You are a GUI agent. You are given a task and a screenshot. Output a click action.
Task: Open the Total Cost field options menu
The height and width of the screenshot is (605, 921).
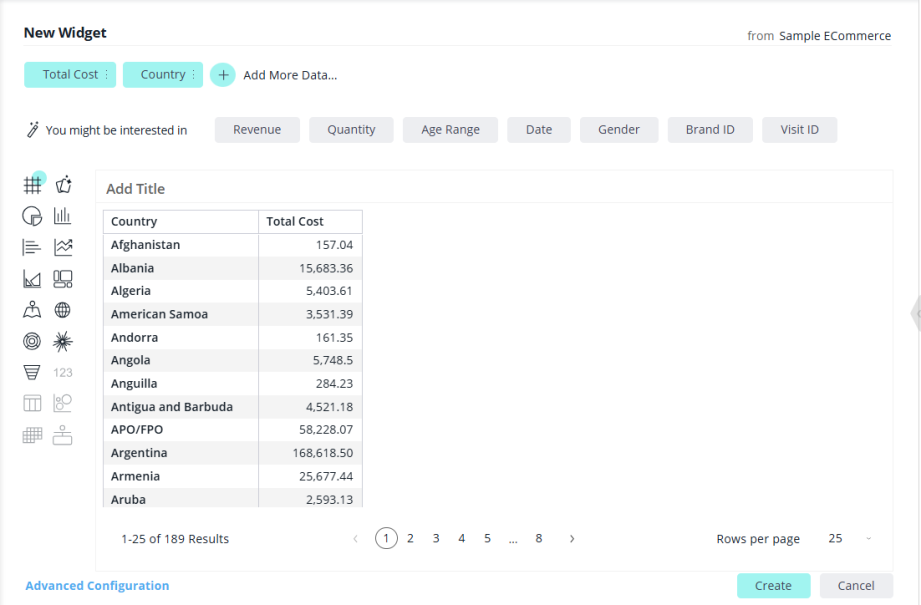(107, 75)
